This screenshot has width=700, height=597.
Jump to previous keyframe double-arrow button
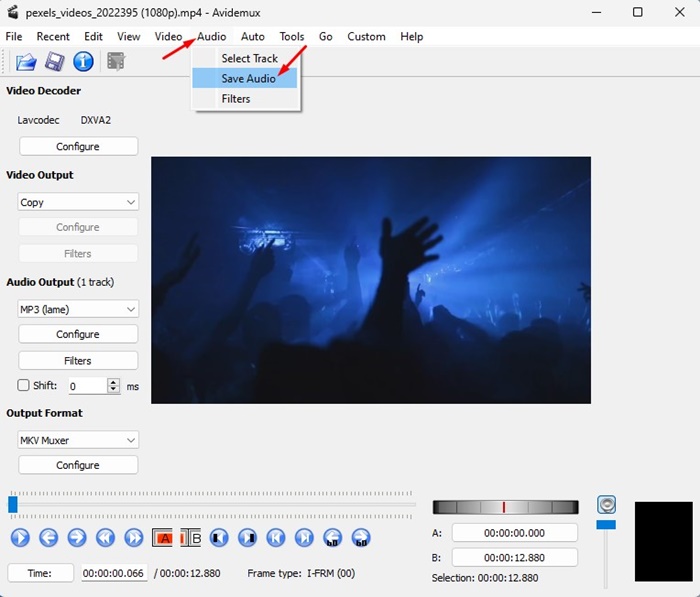pos(105,538)
